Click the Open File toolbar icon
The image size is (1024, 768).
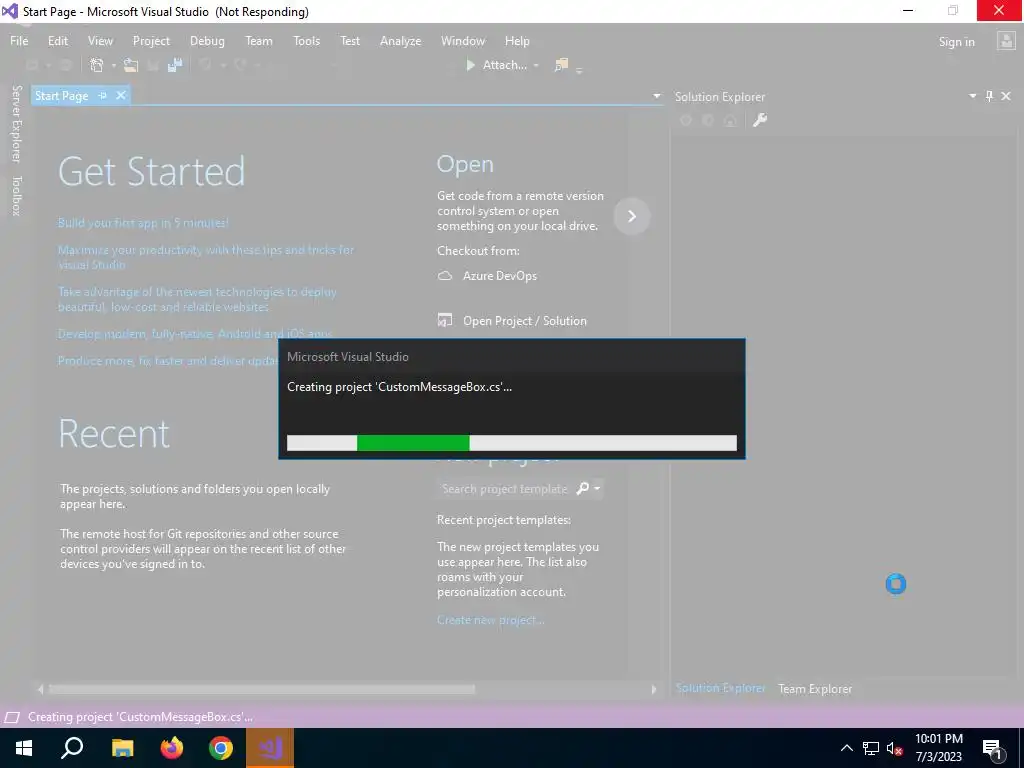[131, 65]
